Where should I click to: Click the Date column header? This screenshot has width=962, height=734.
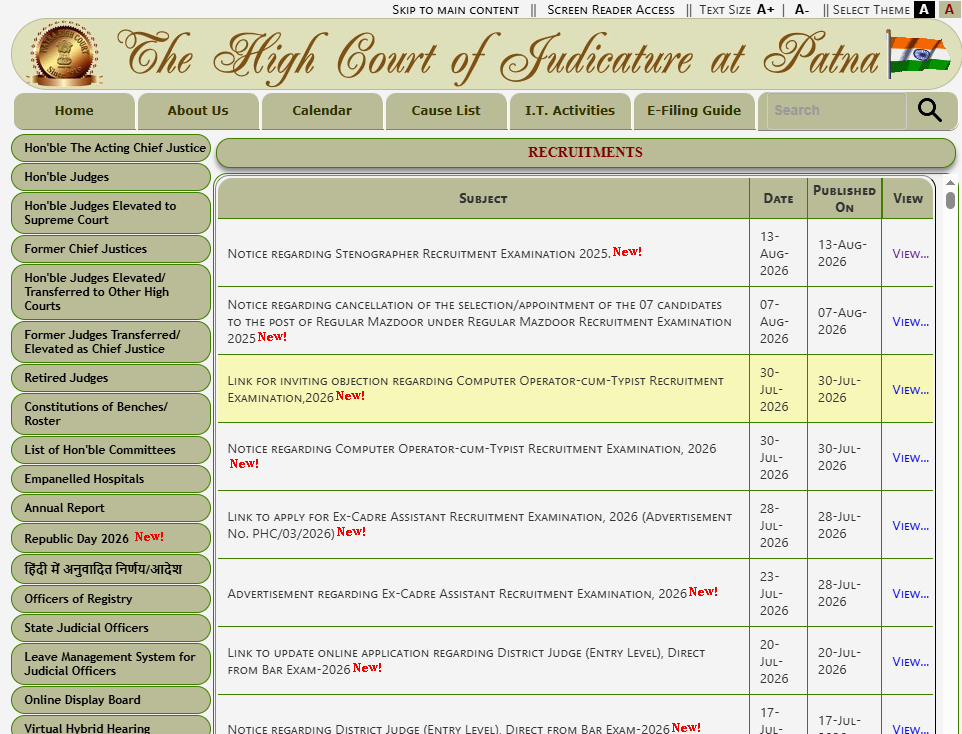pos(778,198)
